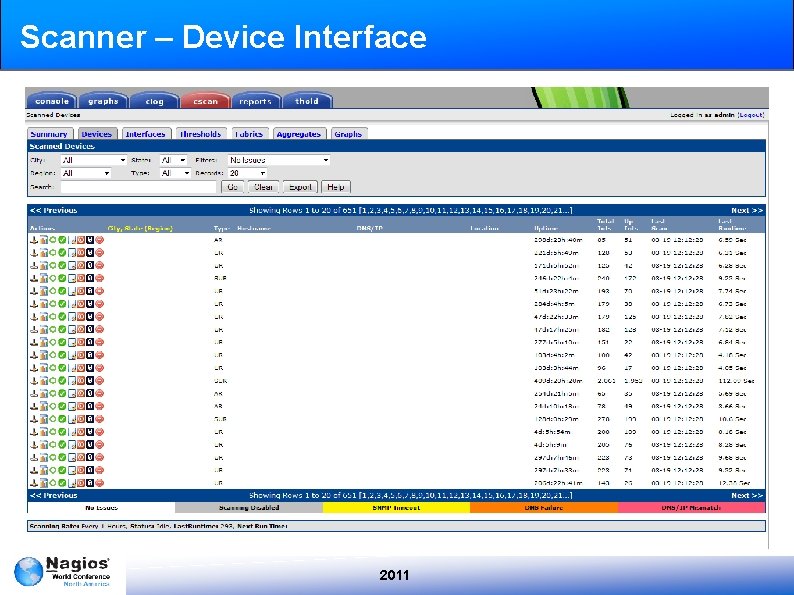This screenshot has width=794, height=595.
Task: Open the Type dropdown filter
Action: 175,173
